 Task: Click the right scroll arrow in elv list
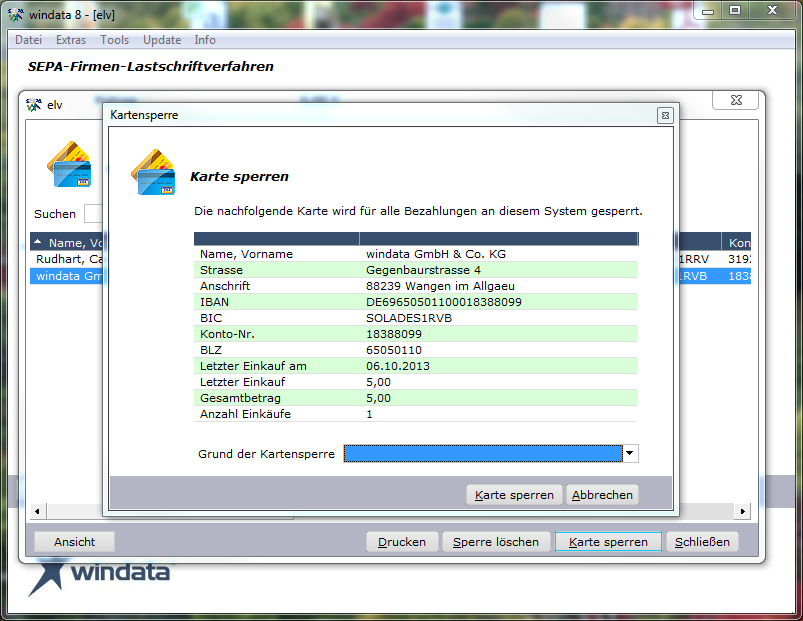[743, 511]
